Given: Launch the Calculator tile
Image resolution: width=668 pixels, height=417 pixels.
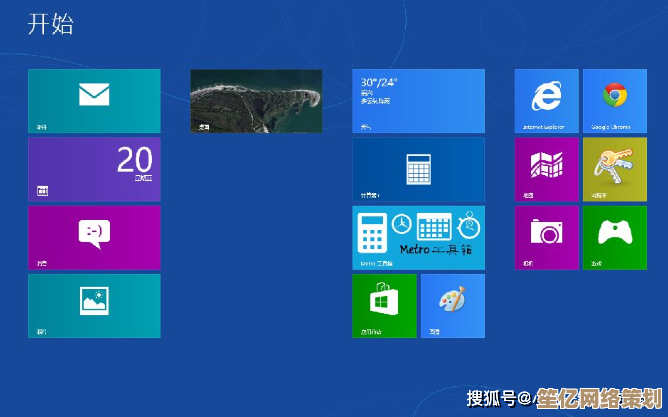Looking at the screenshot, I should [x=418, y=169].
